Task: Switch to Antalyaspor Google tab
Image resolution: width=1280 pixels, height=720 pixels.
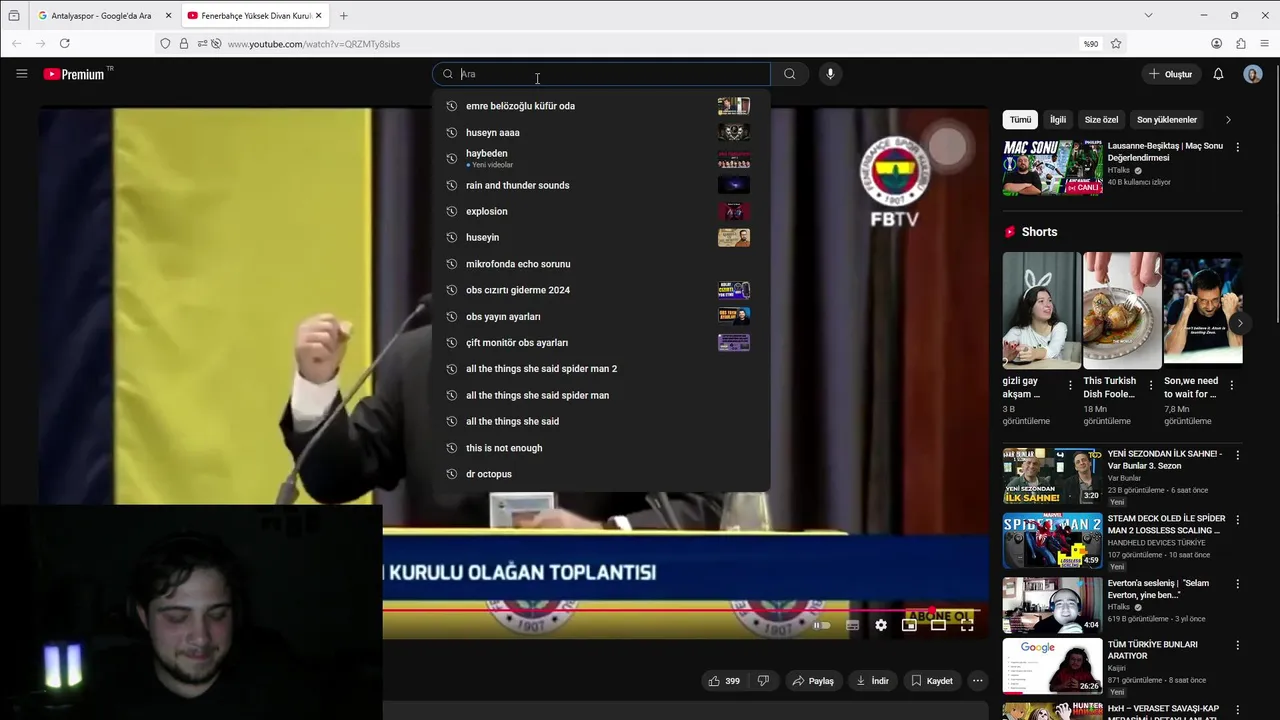Action: tap(102, 15)
